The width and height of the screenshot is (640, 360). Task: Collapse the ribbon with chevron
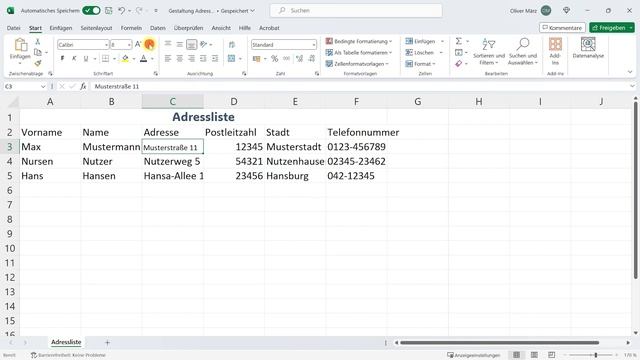(x=630, y=72)
